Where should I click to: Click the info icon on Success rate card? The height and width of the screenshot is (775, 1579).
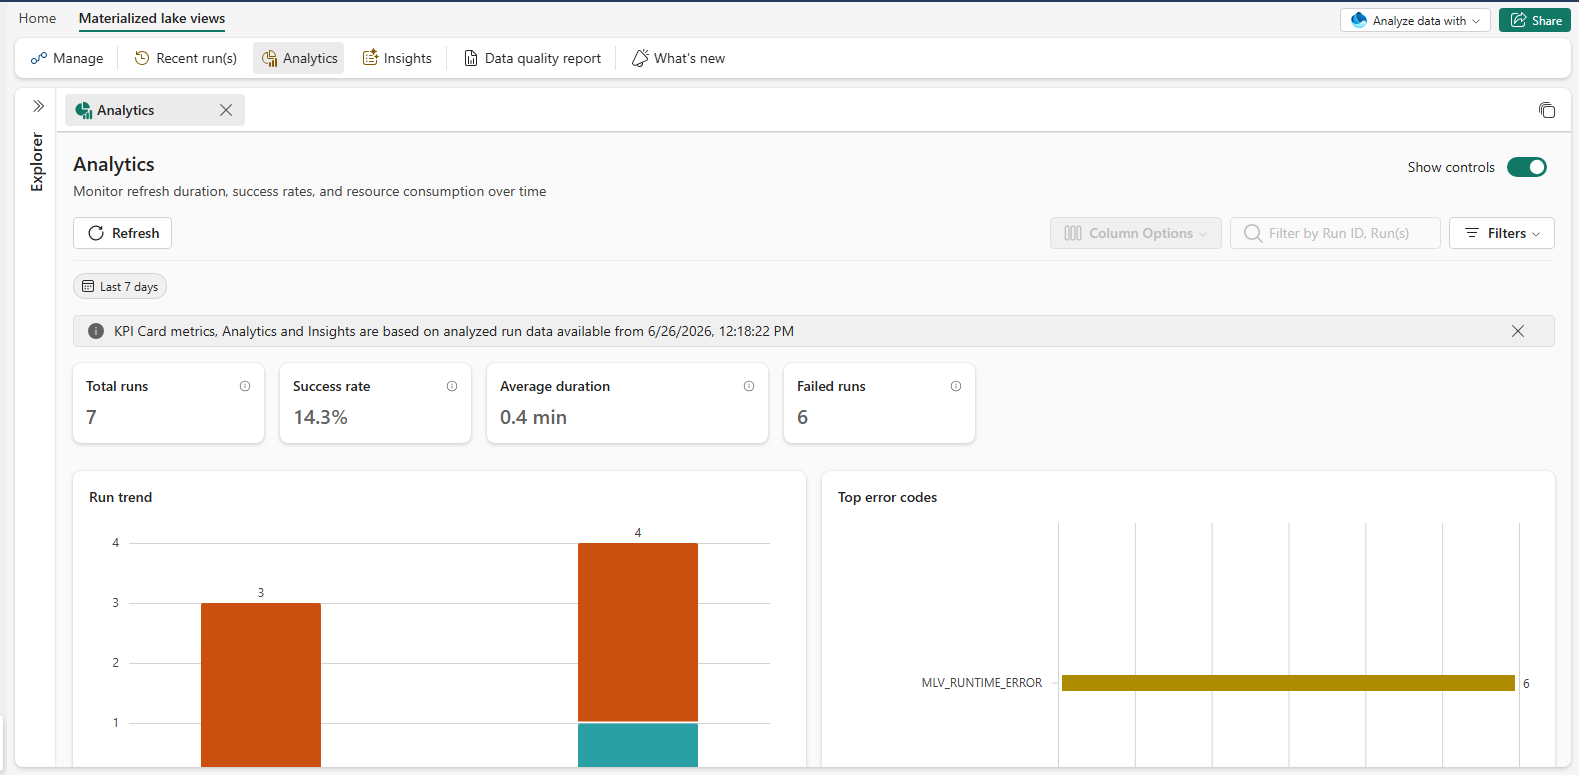coord(452,386)
